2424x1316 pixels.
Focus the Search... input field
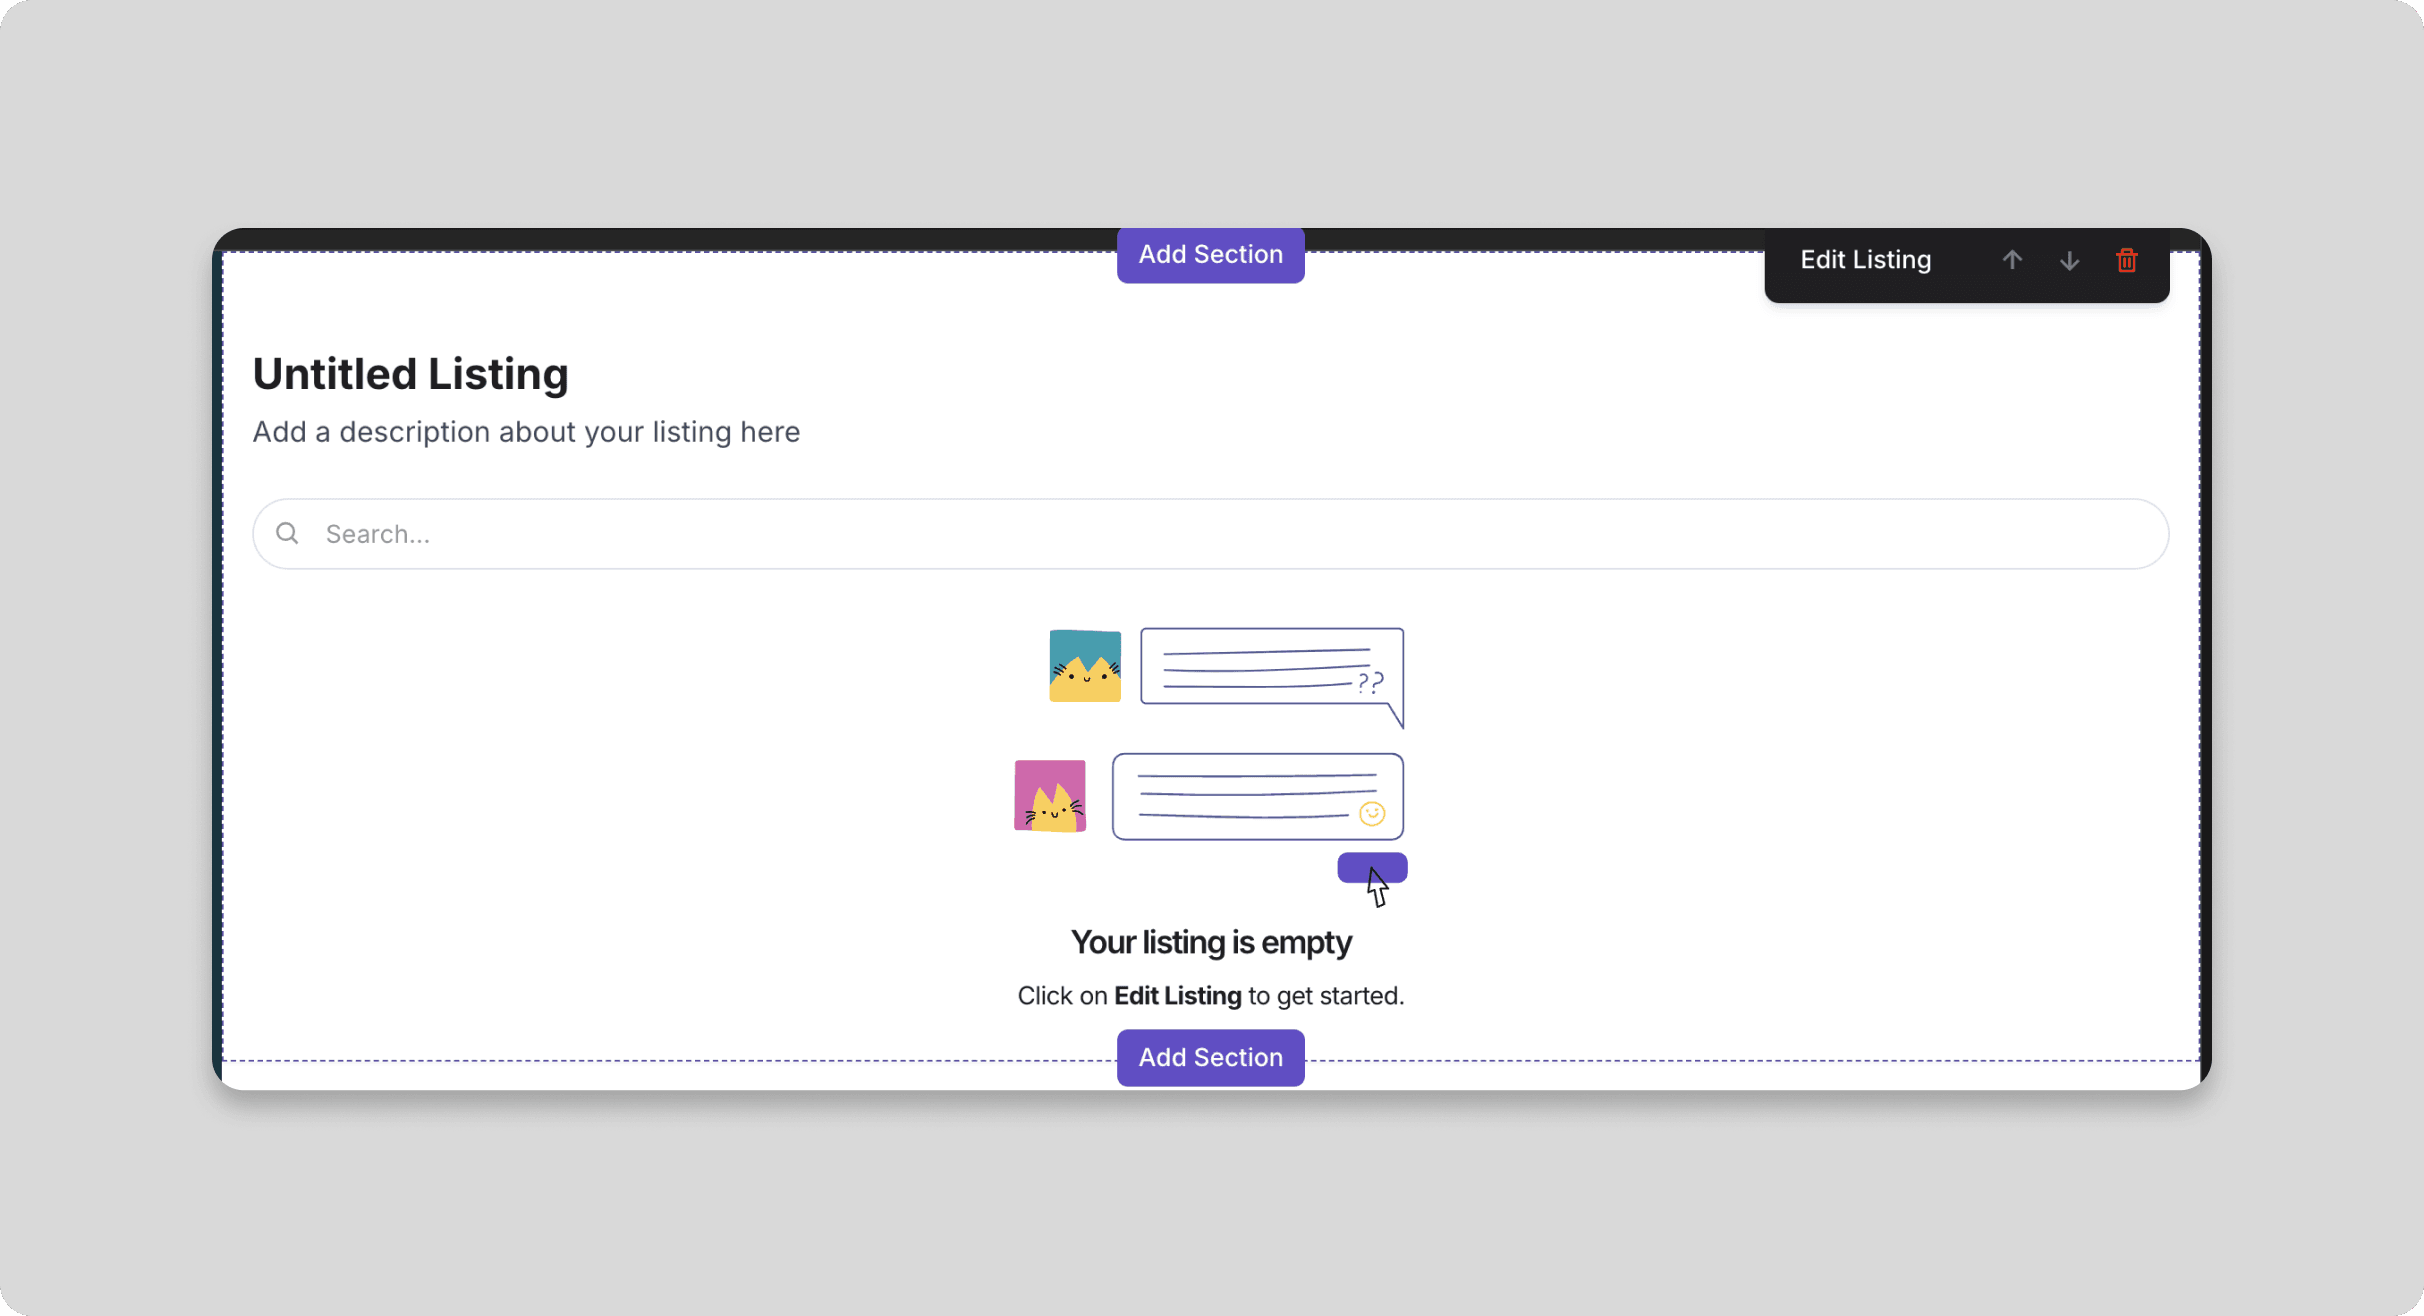1210,534
